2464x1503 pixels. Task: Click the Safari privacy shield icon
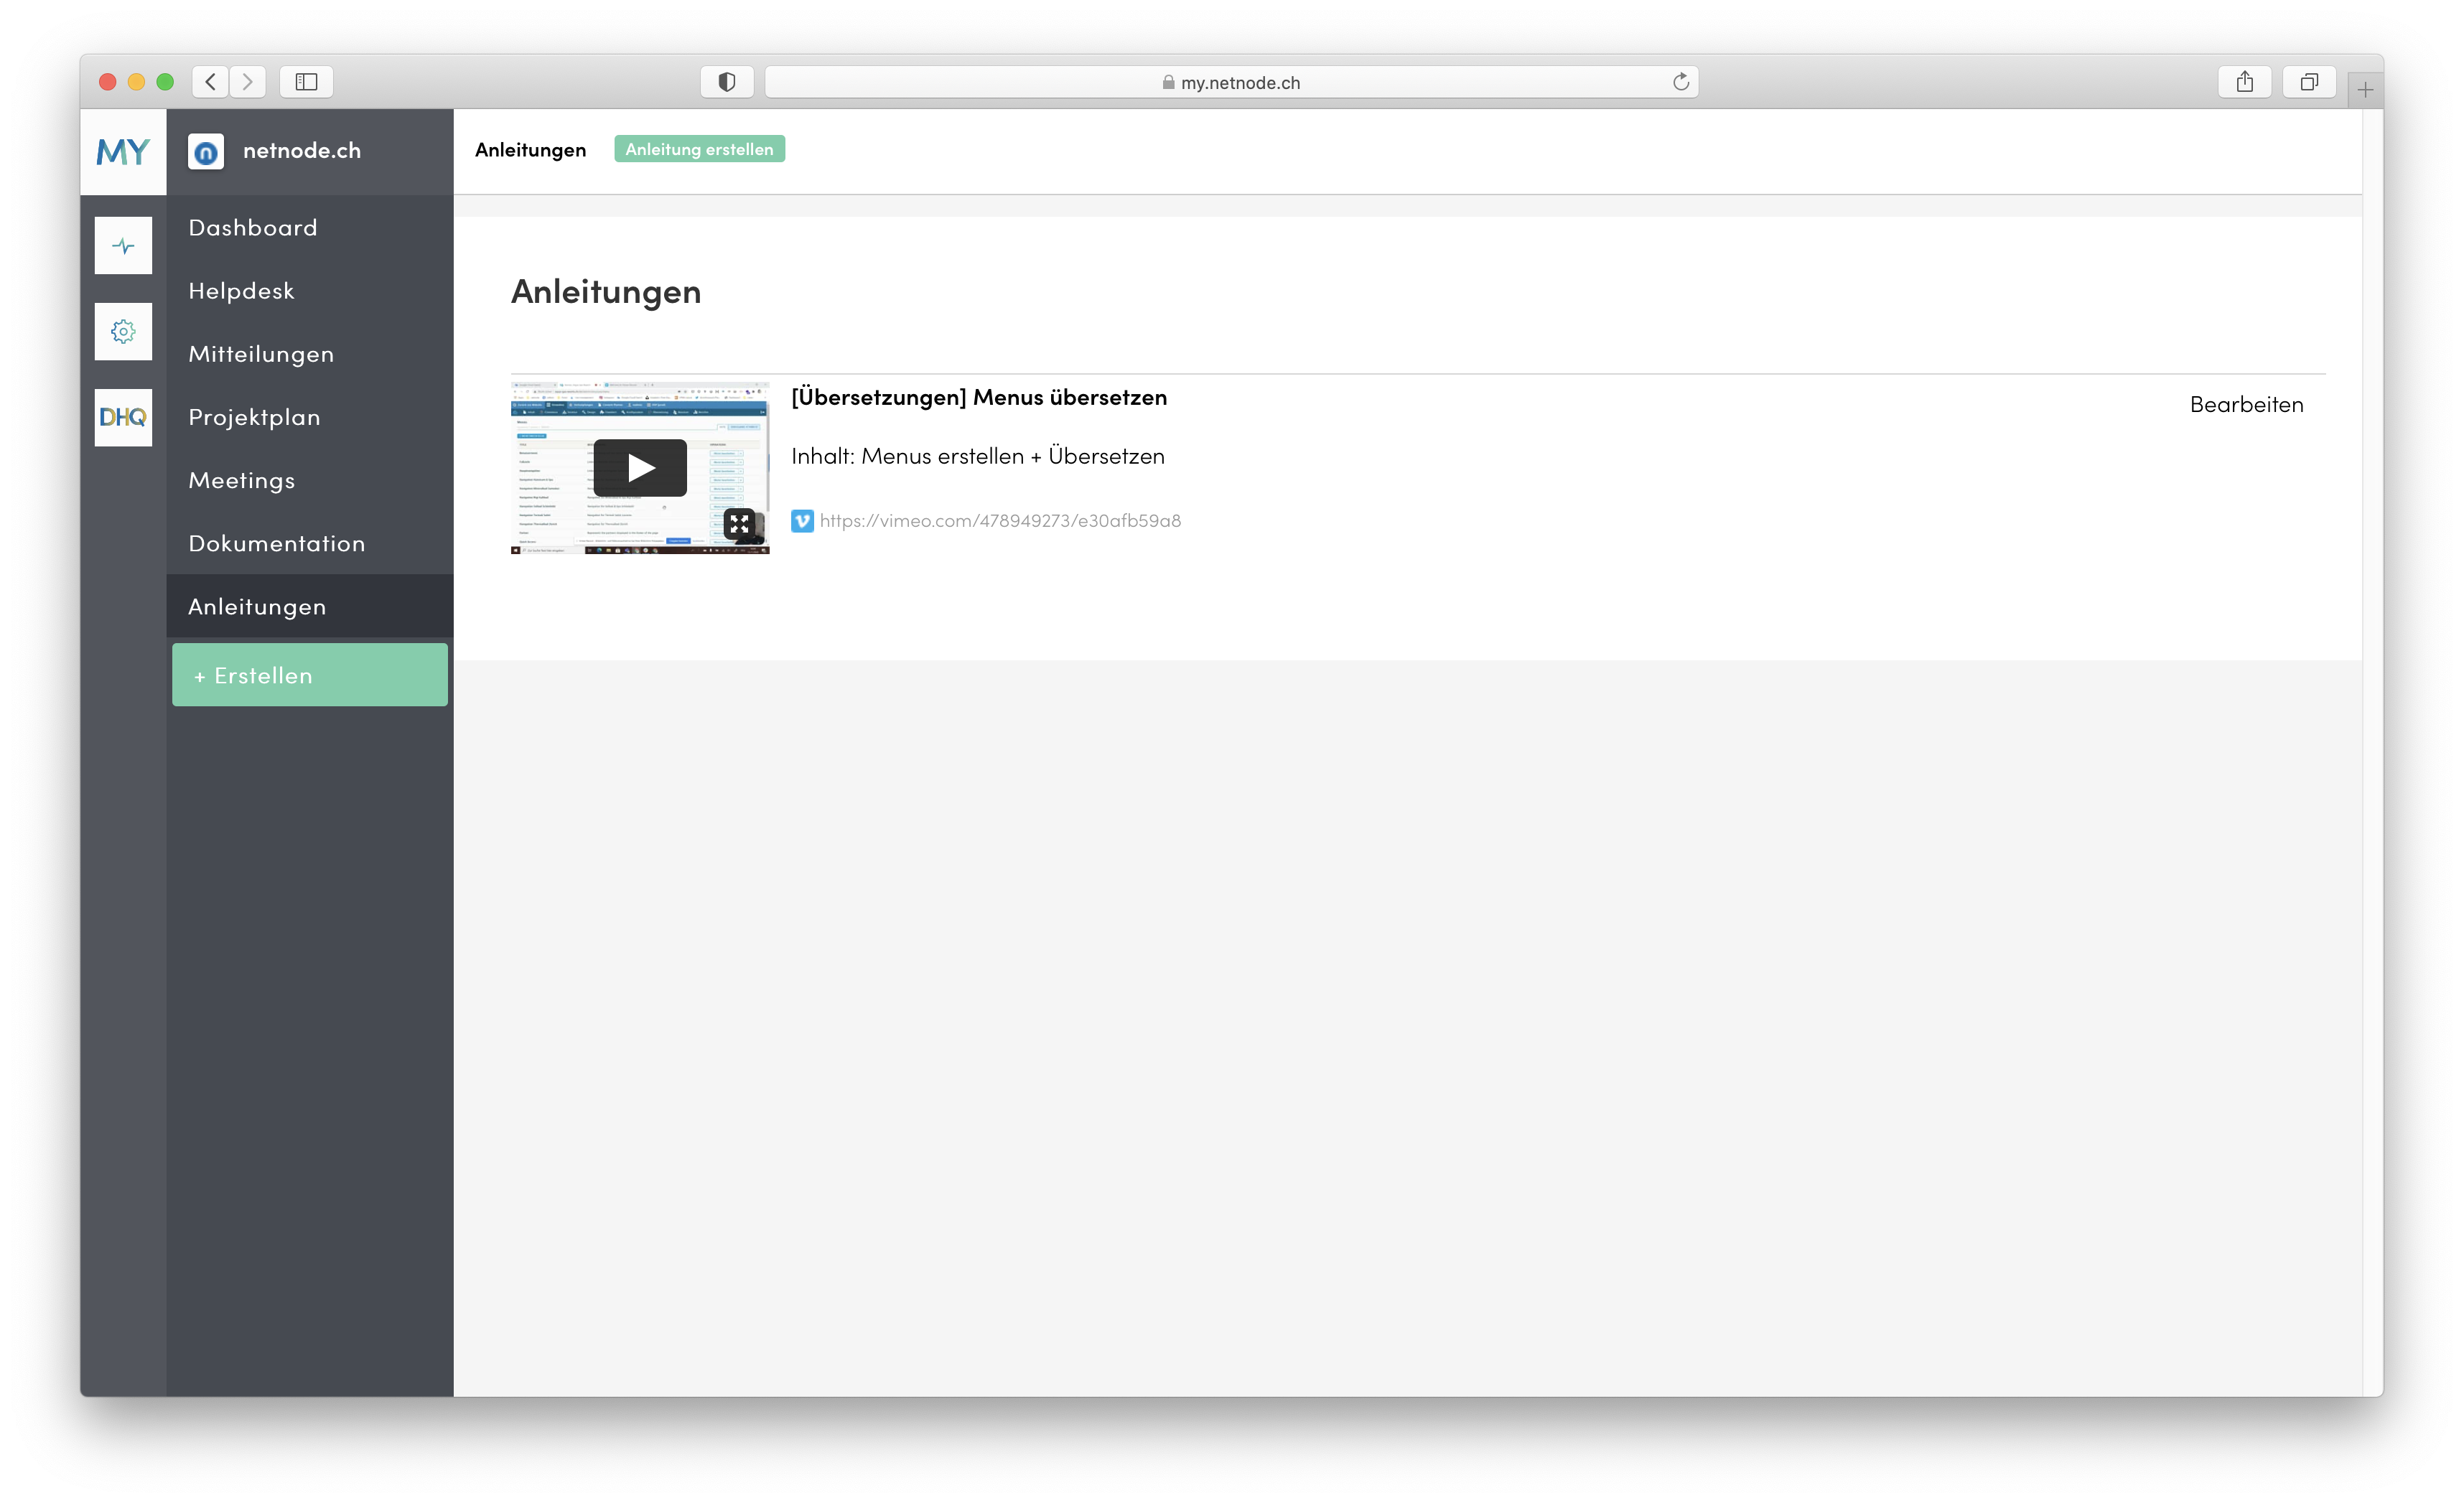pyautogui.click(x=727, y=82)
